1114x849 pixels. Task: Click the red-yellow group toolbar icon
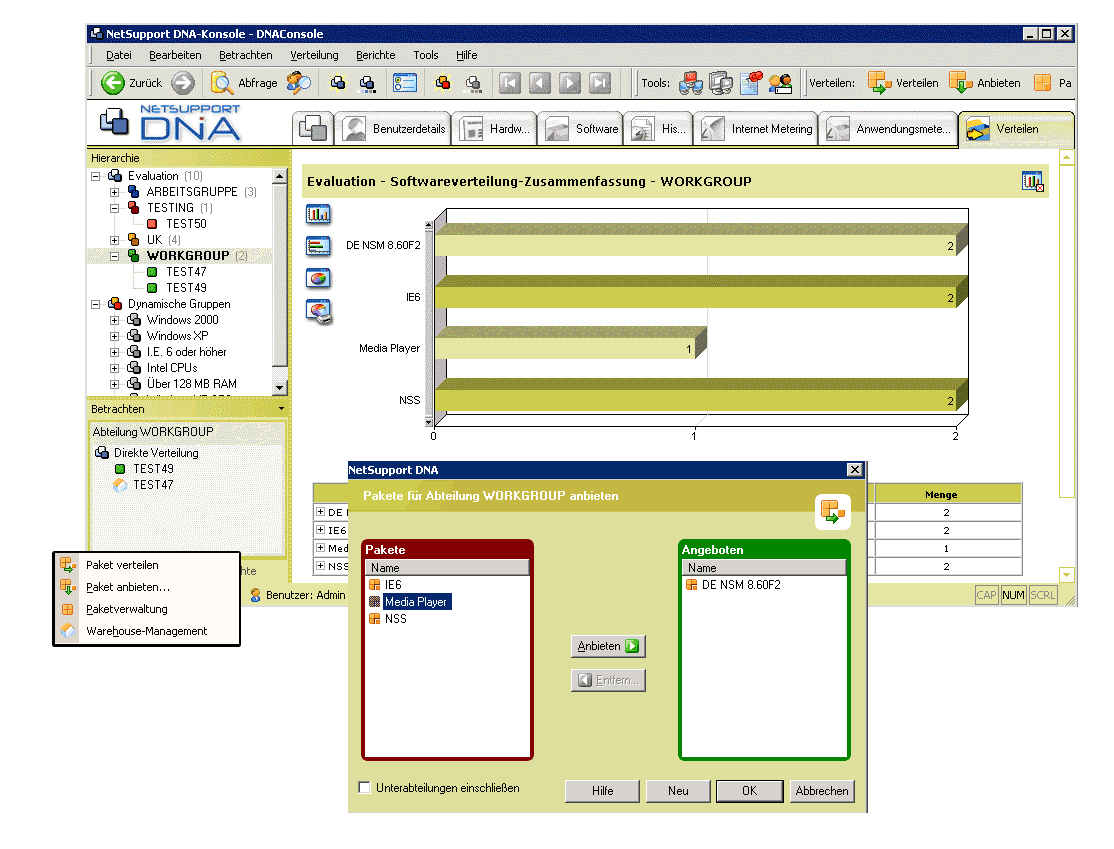[x=443, y=83]
